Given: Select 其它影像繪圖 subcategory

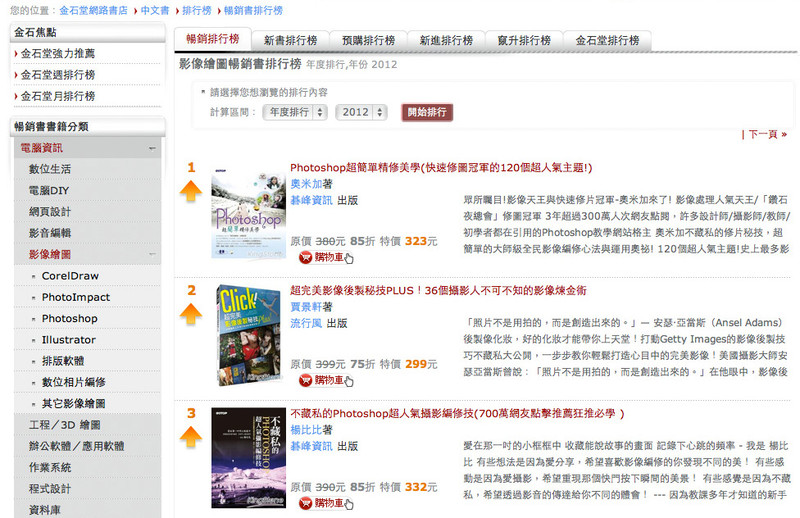Looking at the screenshot, I should 73,404.
